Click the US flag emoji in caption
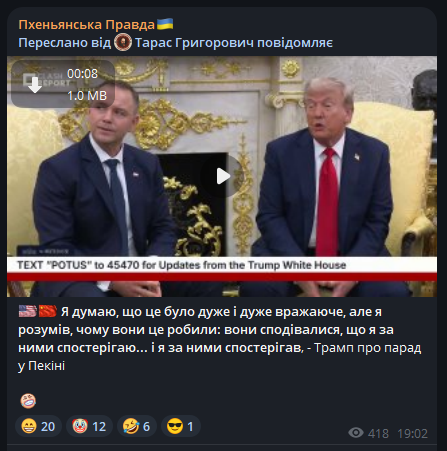 click(x=28, y=311)
